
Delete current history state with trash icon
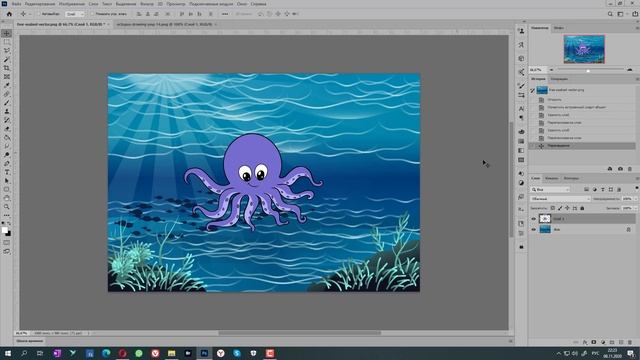[x=629, y=169]
